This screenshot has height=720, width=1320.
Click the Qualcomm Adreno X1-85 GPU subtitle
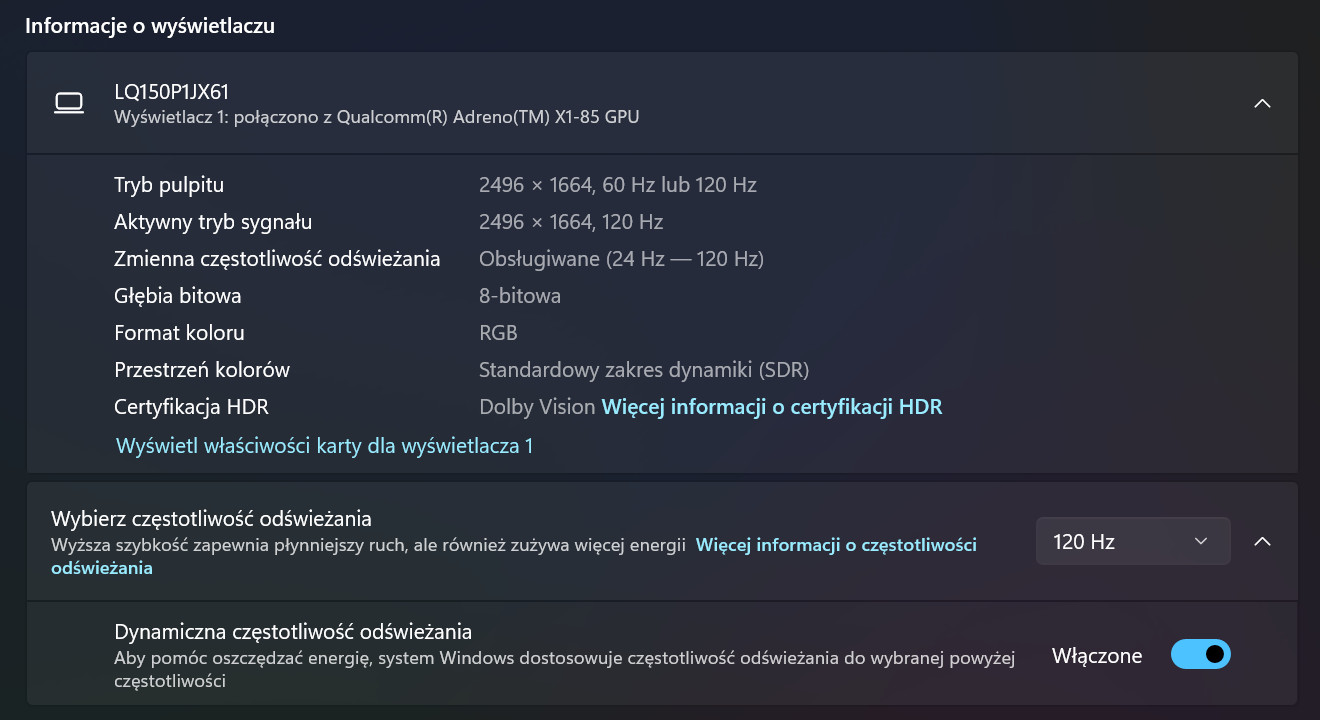click(x=376, y=117)
